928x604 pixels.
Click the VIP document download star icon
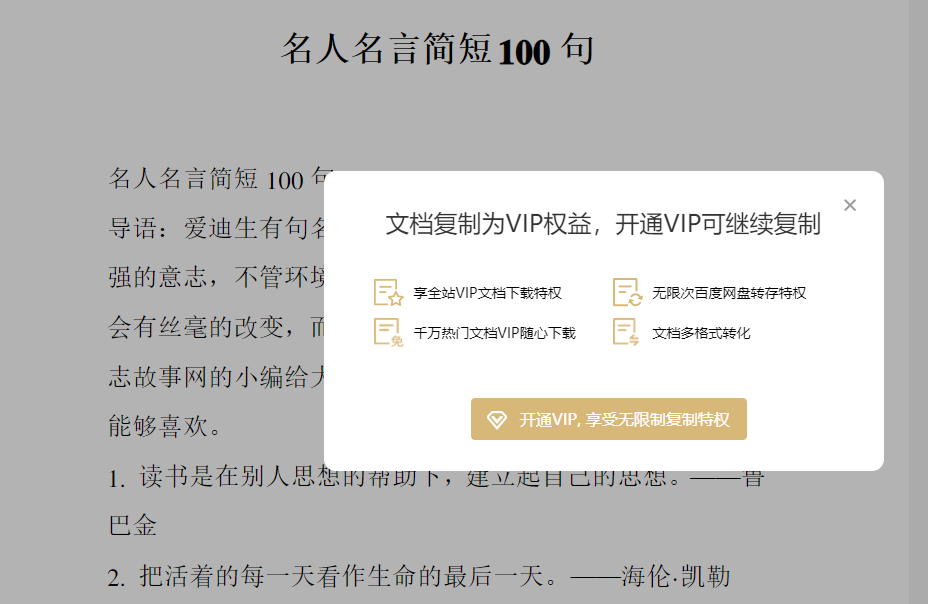click(388, 292)
